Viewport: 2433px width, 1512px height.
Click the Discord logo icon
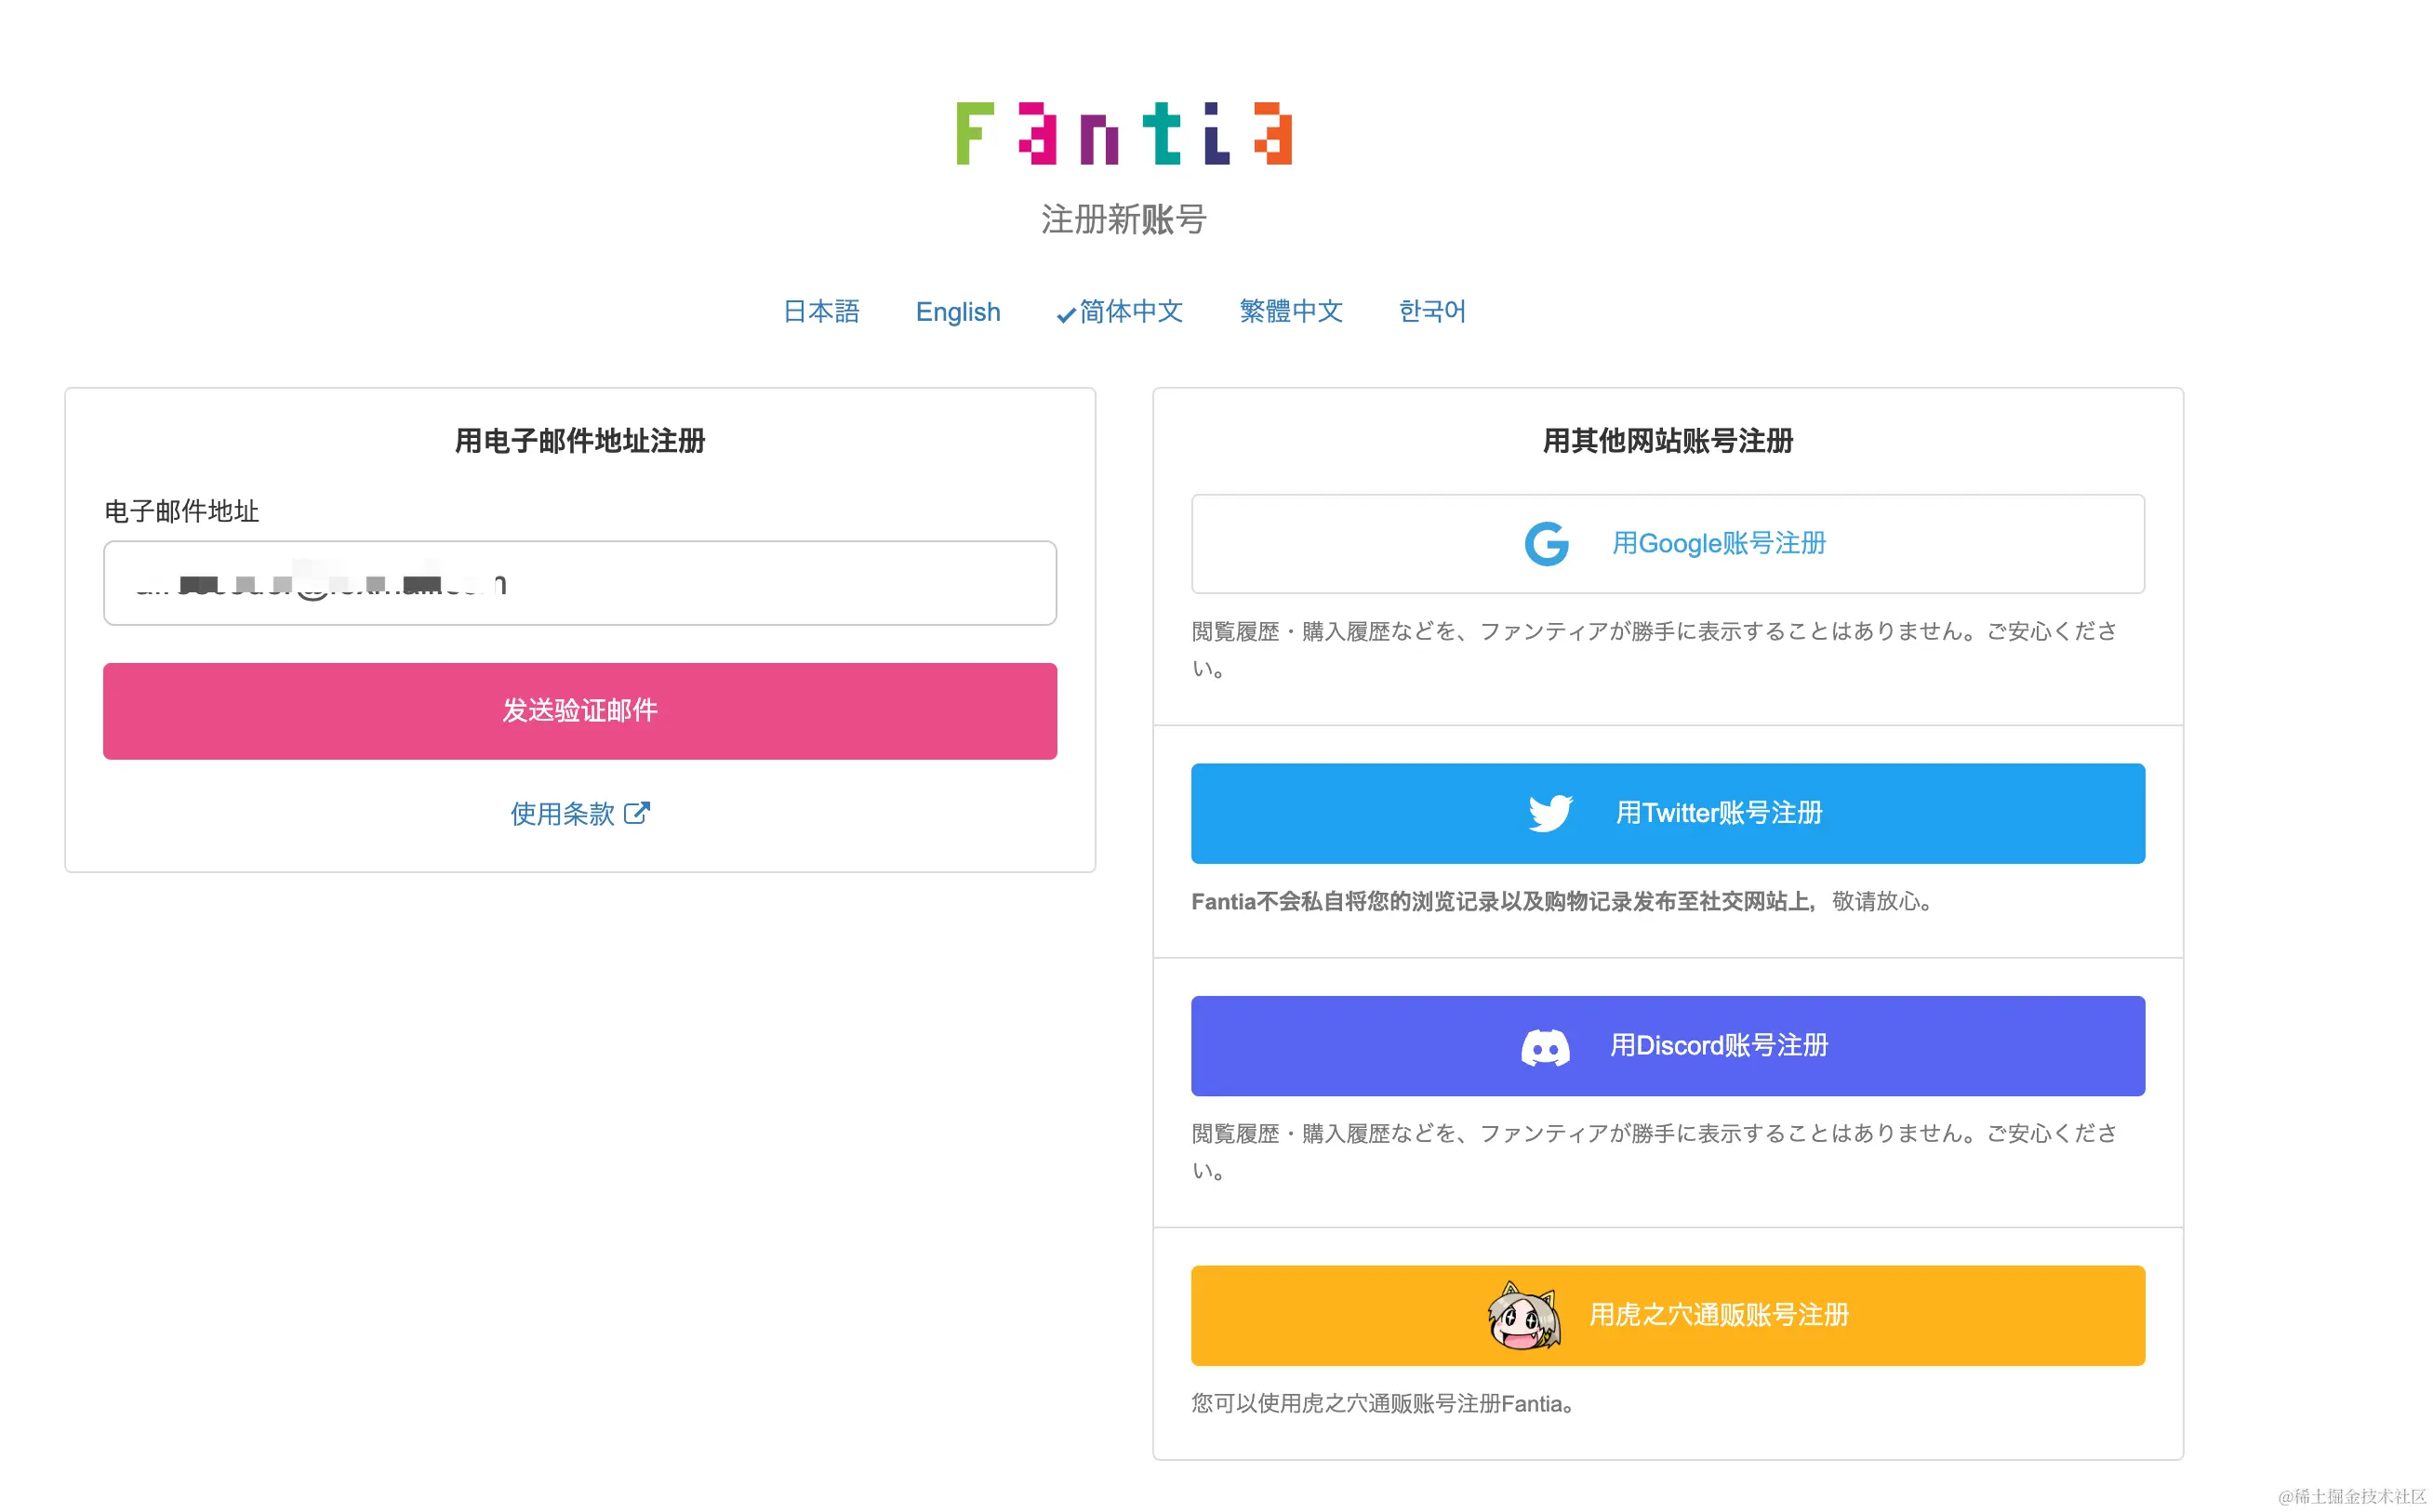click(1548, 1045)
